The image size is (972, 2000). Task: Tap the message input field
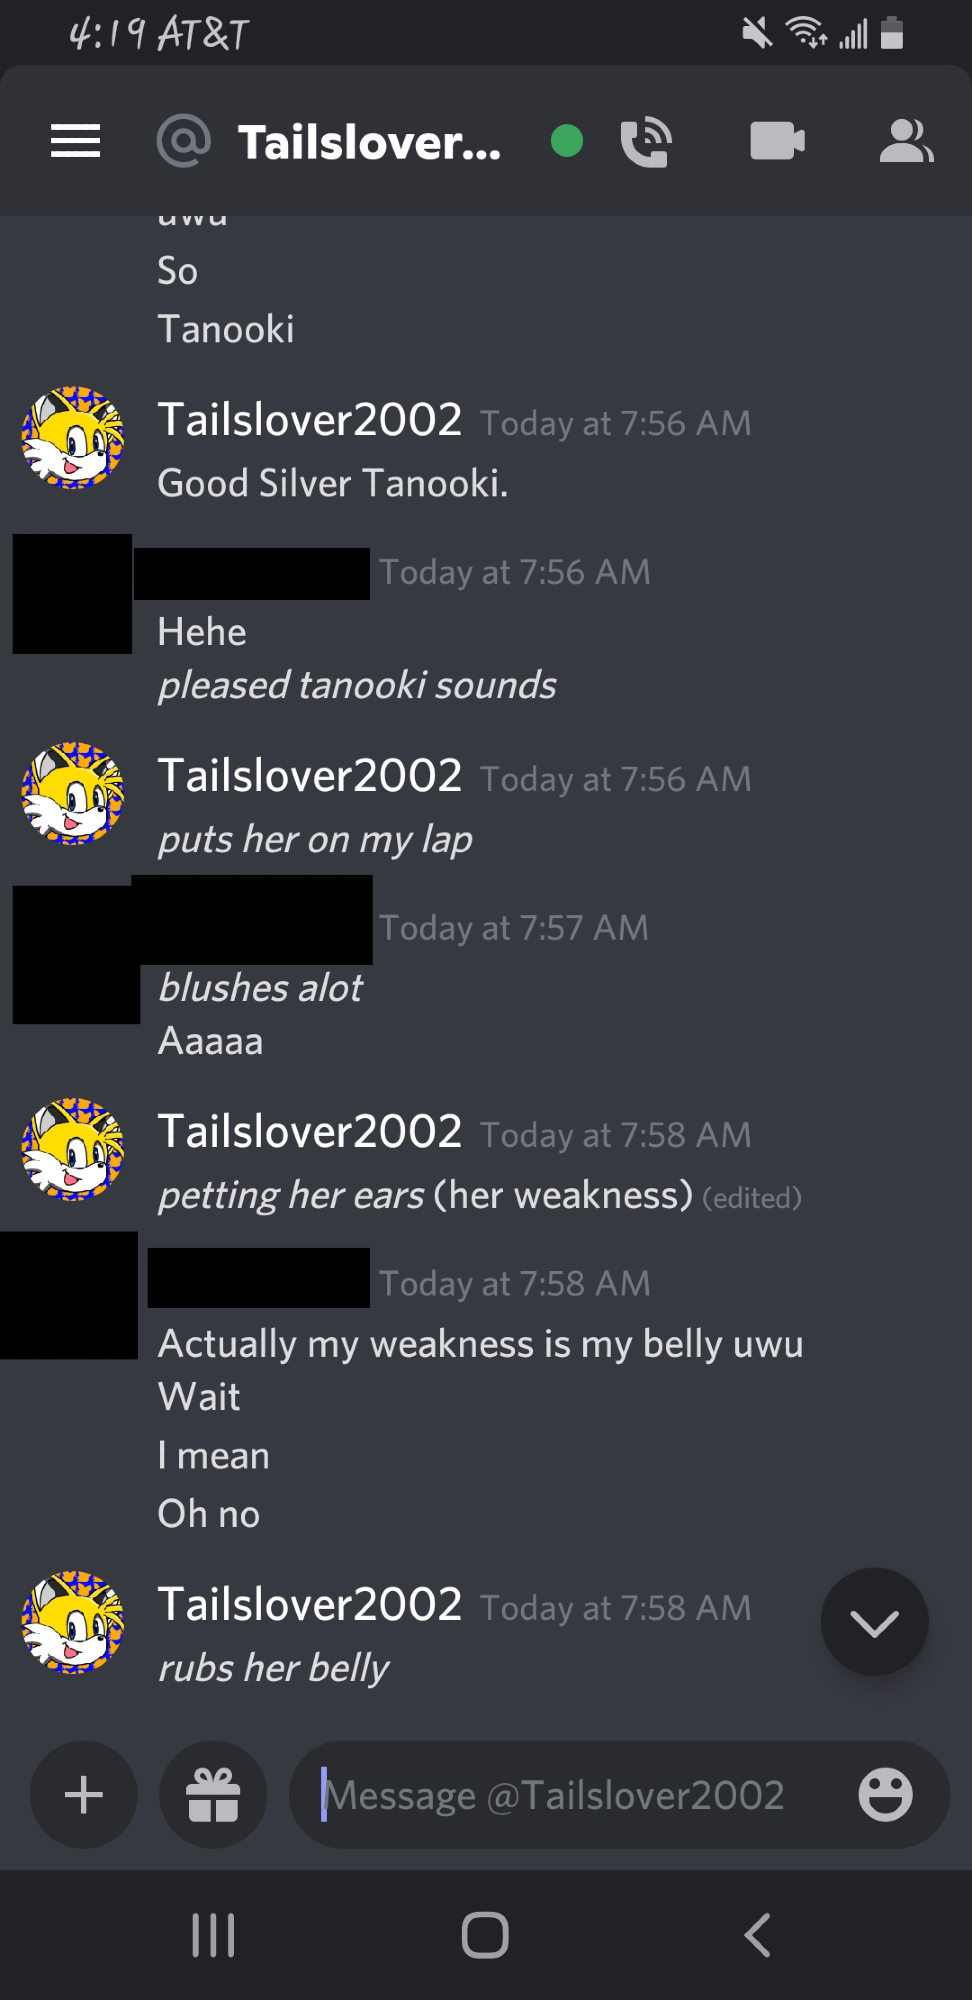click(x=570, y=1794)
